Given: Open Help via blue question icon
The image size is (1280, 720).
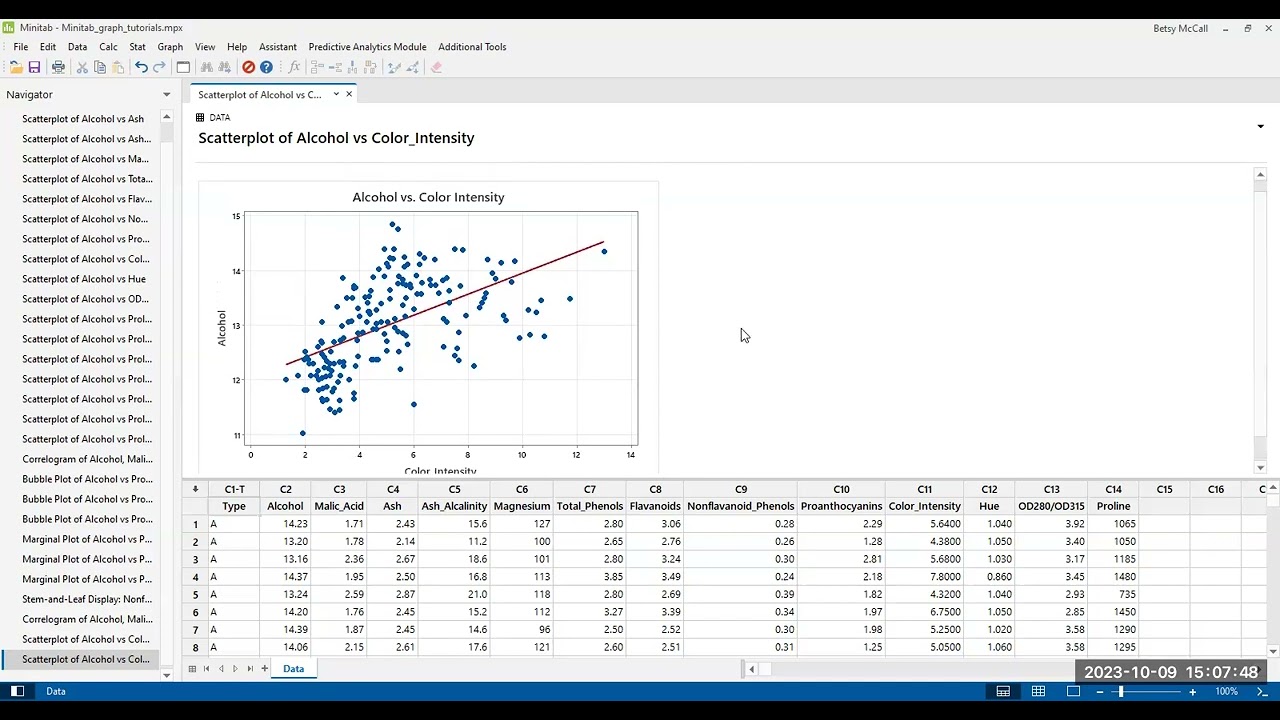Looking at the screenshot, I should click(266, 67).
